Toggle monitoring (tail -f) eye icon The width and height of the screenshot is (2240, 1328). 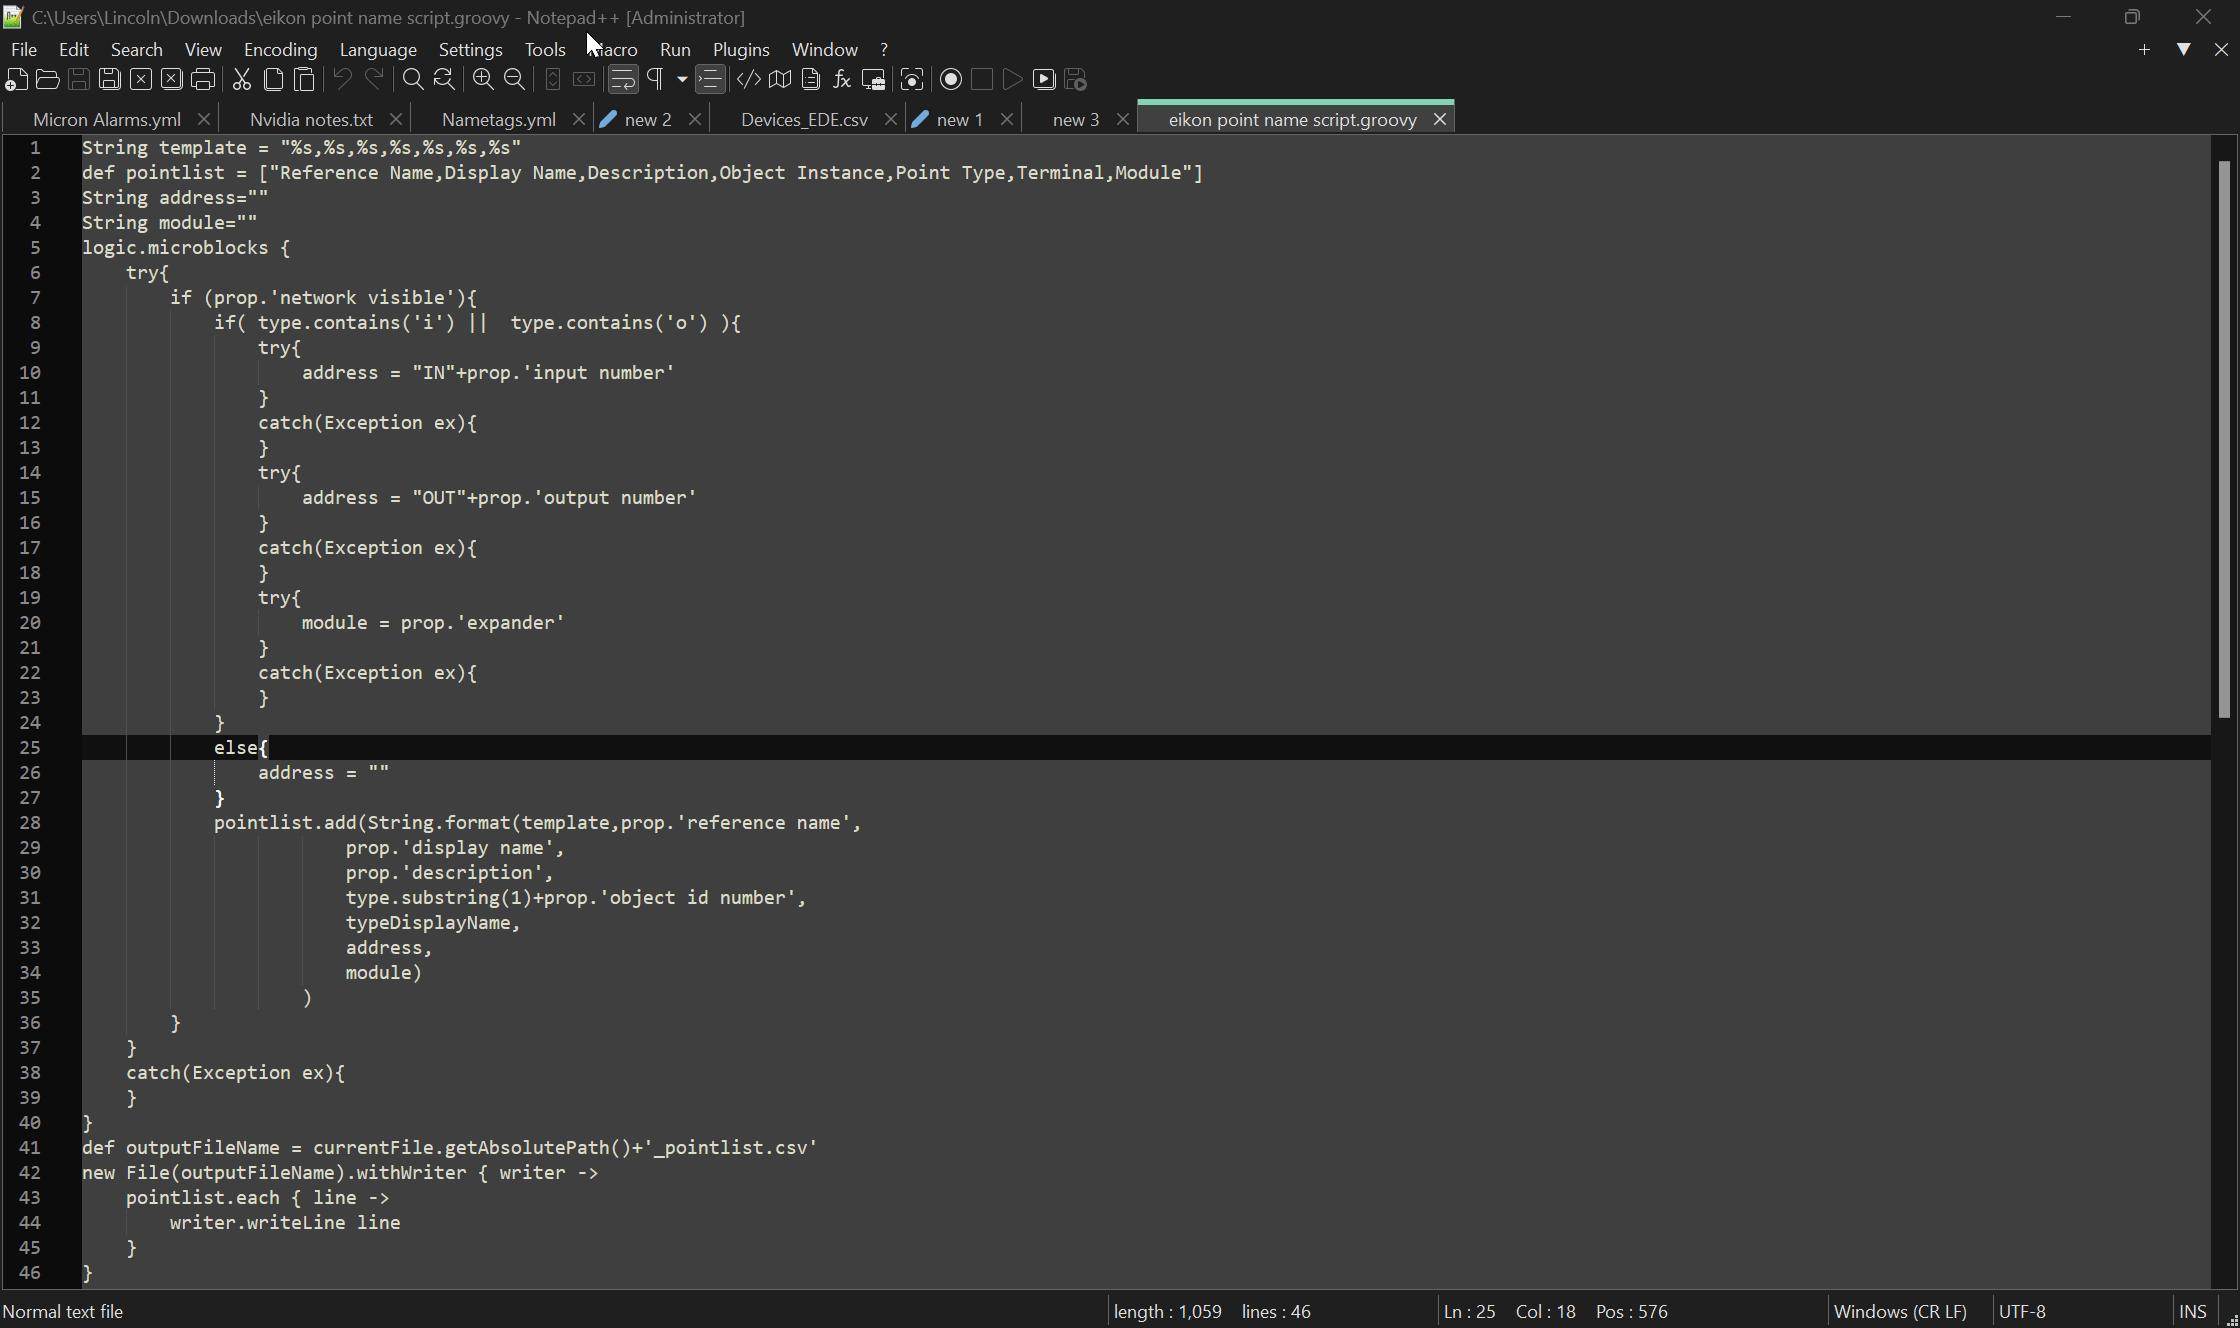click(x=912, y=80)
